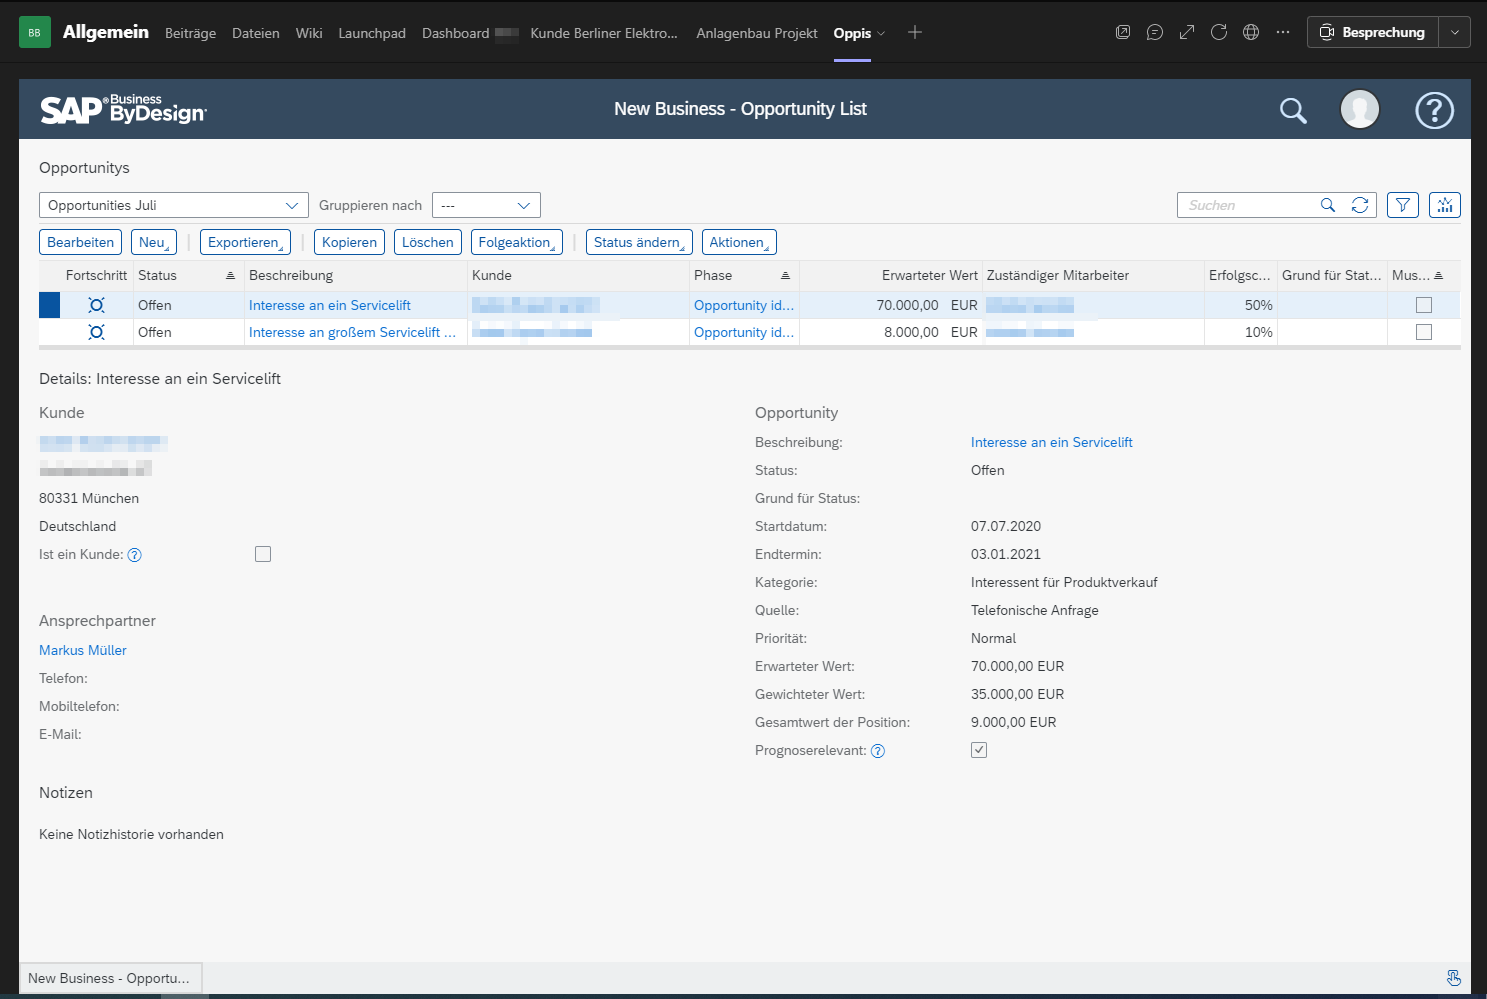
Task: Click the SAP ByDesign search magnifier icon
Action: pos(1293,110)
